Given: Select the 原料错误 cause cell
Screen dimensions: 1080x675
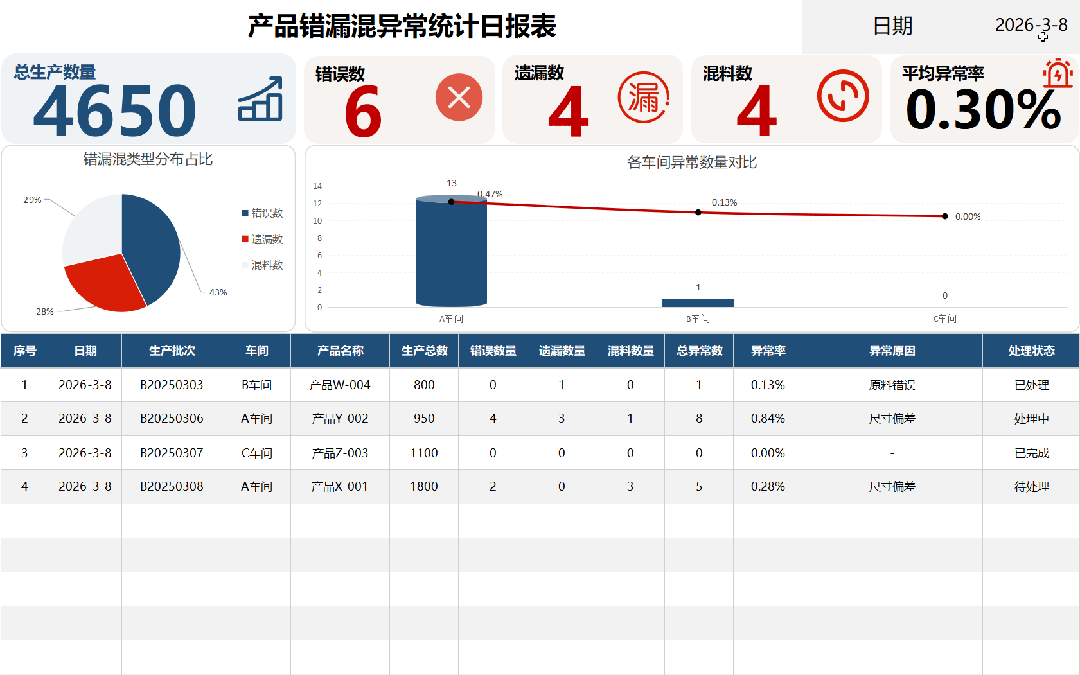Looking at the screenshot, I should (x=892, y=385).
